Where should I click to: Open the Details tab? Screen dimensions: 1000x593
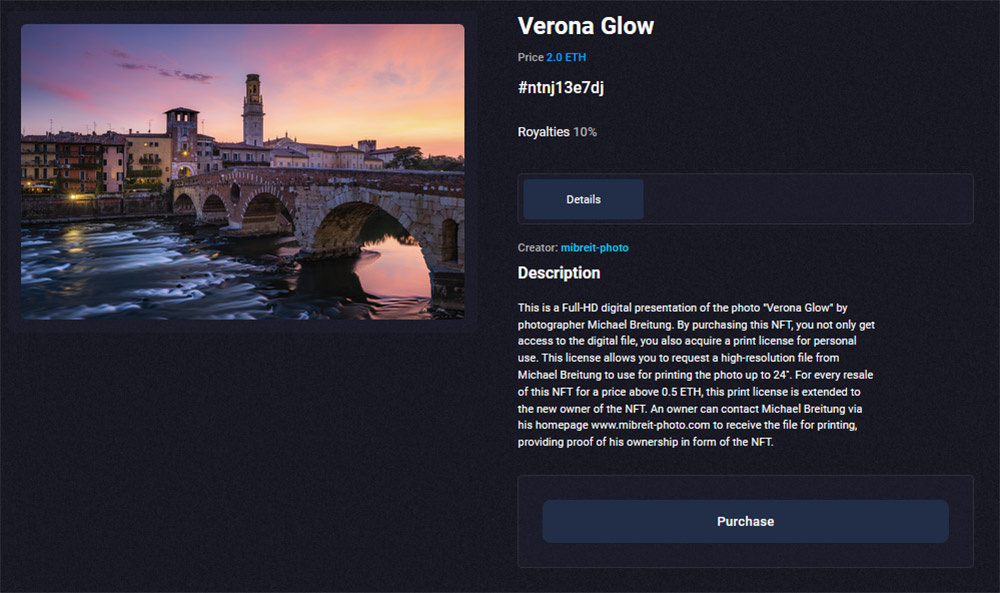583,199
